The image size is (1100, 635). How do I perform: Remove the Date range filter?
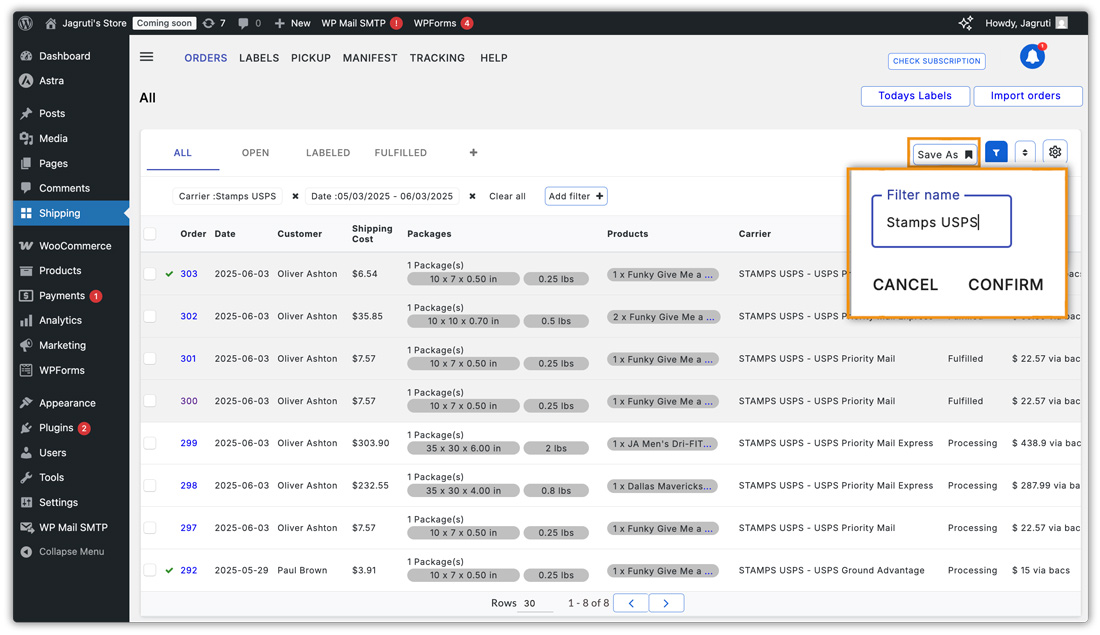(472, 196)
